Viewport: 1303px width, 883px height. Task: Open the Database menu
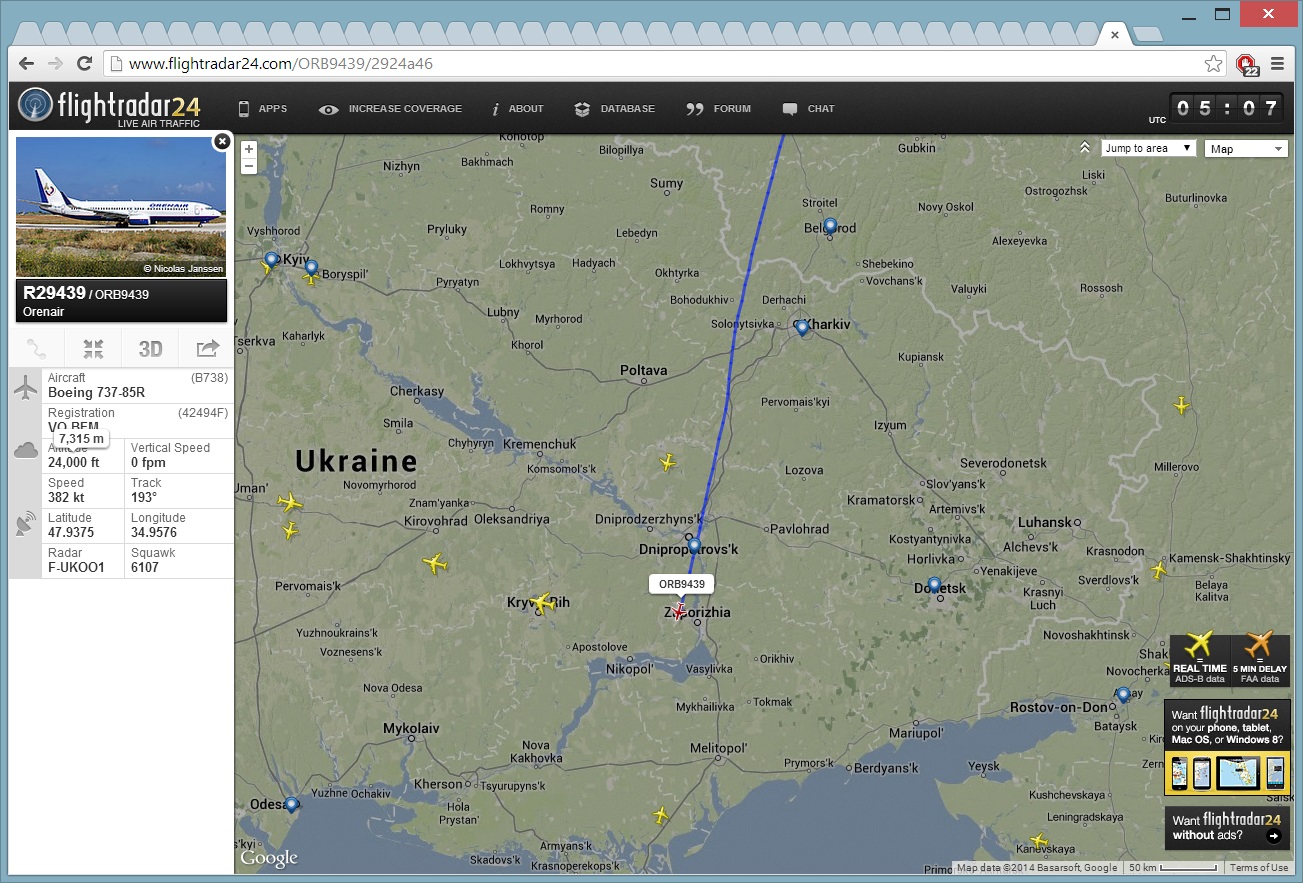tap(615, 109)
